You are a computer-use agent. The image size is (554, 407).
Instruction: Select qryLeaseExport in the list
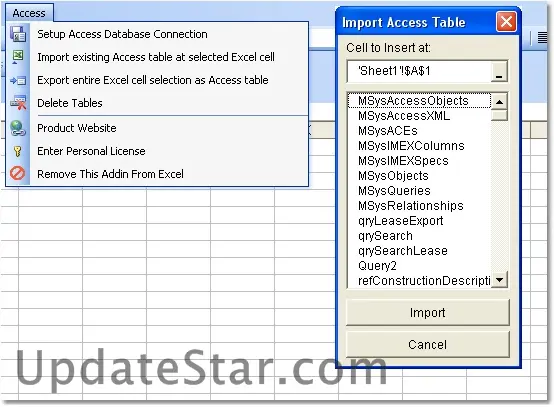[x=419, y=221]
